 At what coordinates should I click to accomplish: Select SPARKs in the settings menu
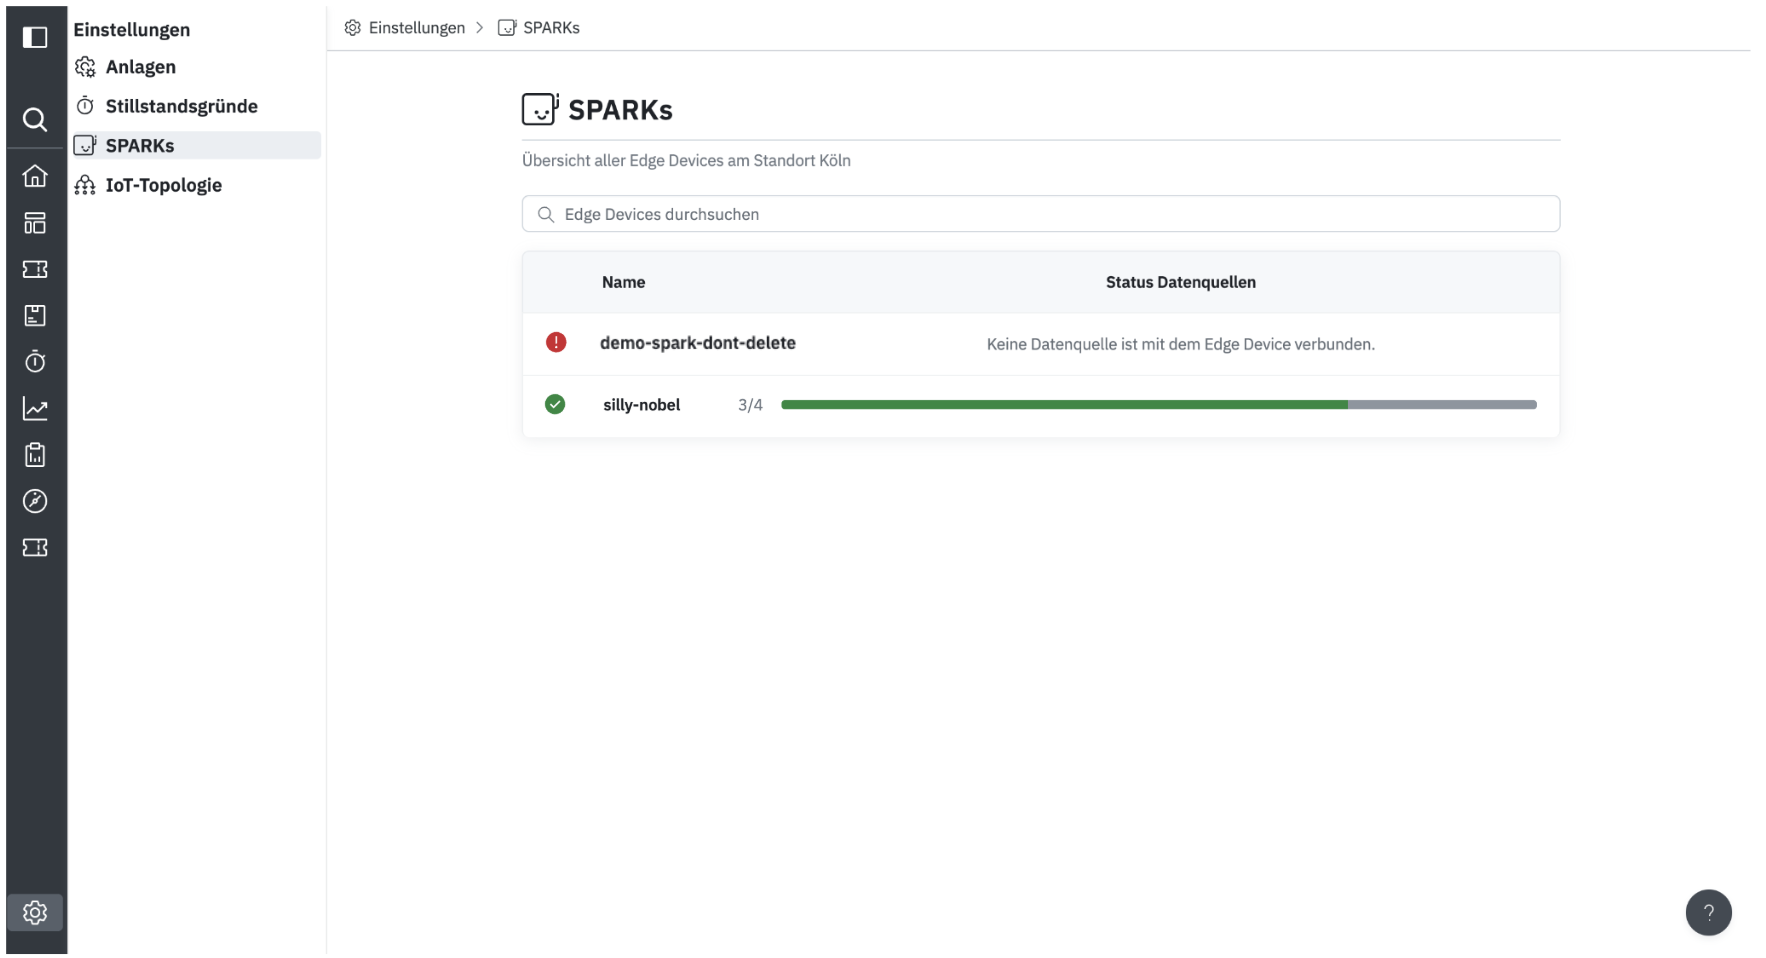pos(140,146)
